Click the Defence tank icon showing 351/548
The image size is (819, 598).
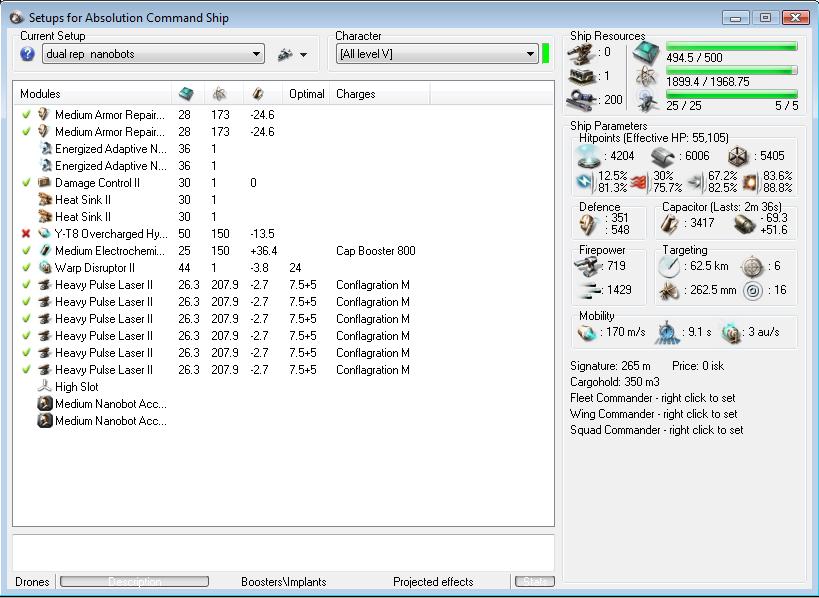pyautogui.click(x=589, y=225)
